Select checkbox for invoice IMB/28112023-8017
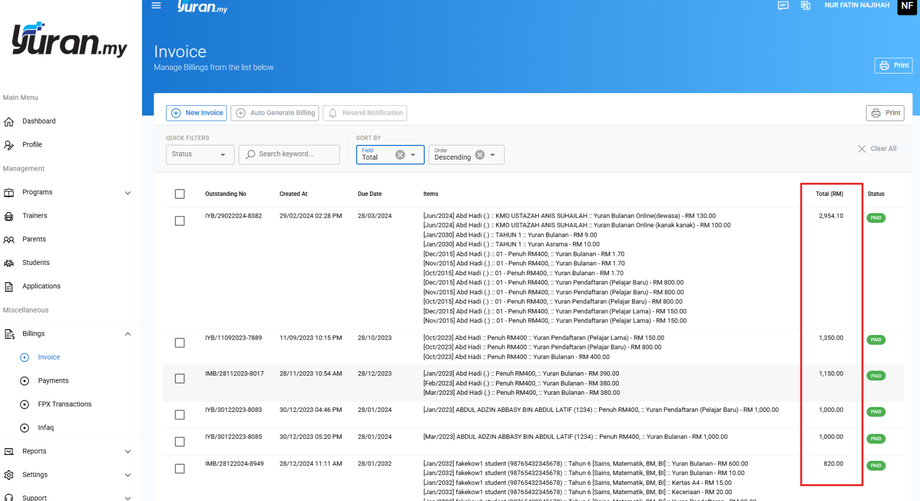The image size is (920, 501). click(x=180, y=379)
